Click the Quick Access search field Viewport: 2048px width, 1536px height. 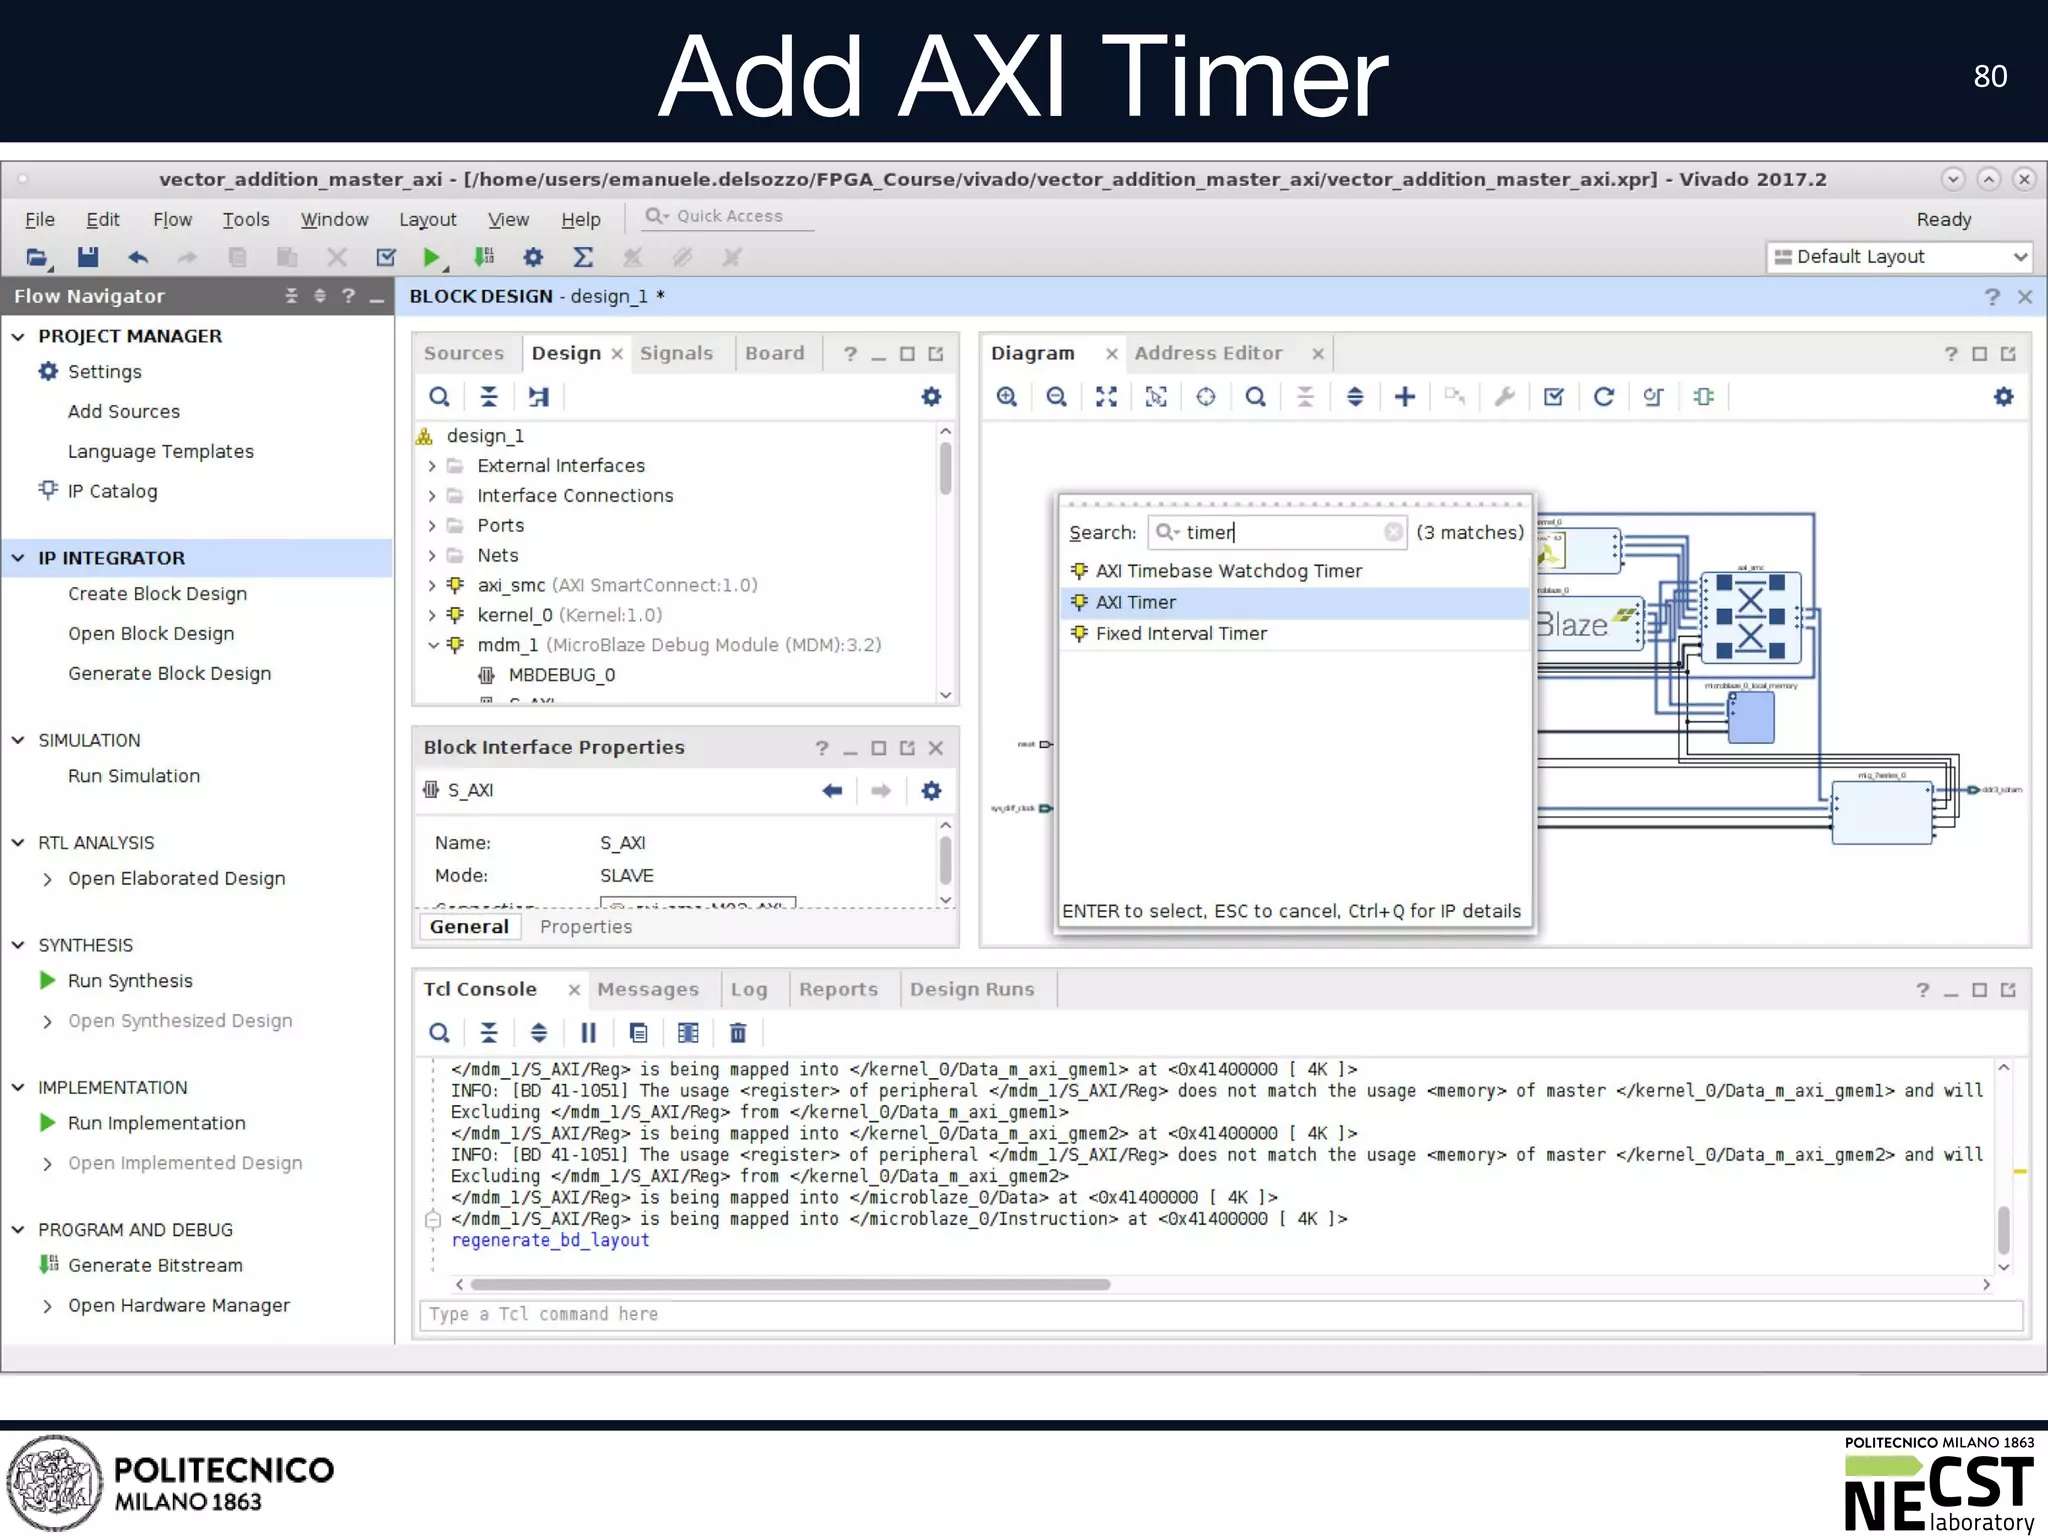pos(729,216)
